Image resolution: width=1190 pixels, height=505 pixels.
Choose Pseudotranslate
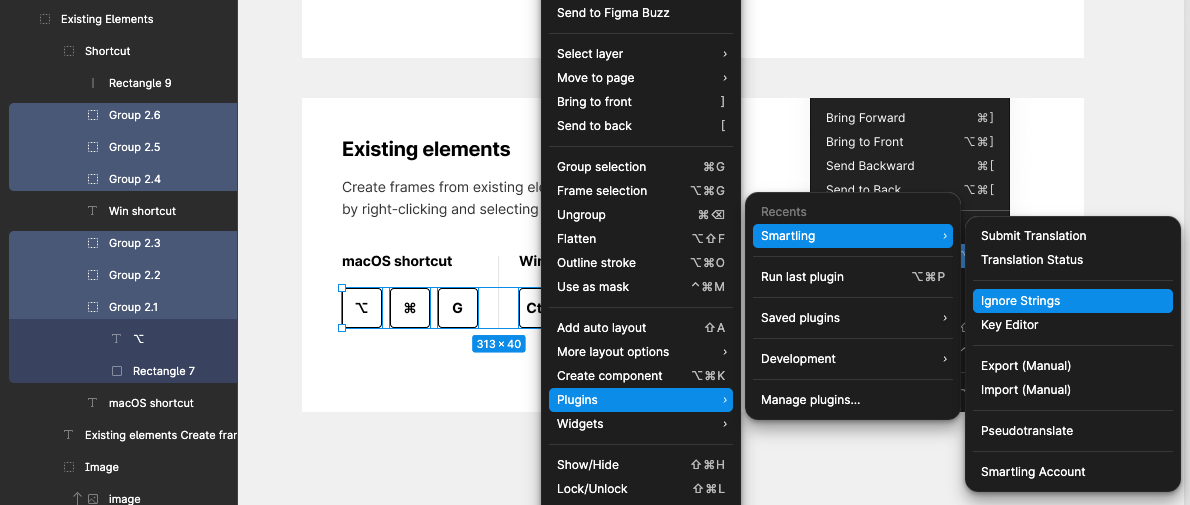pos(1072,431)
